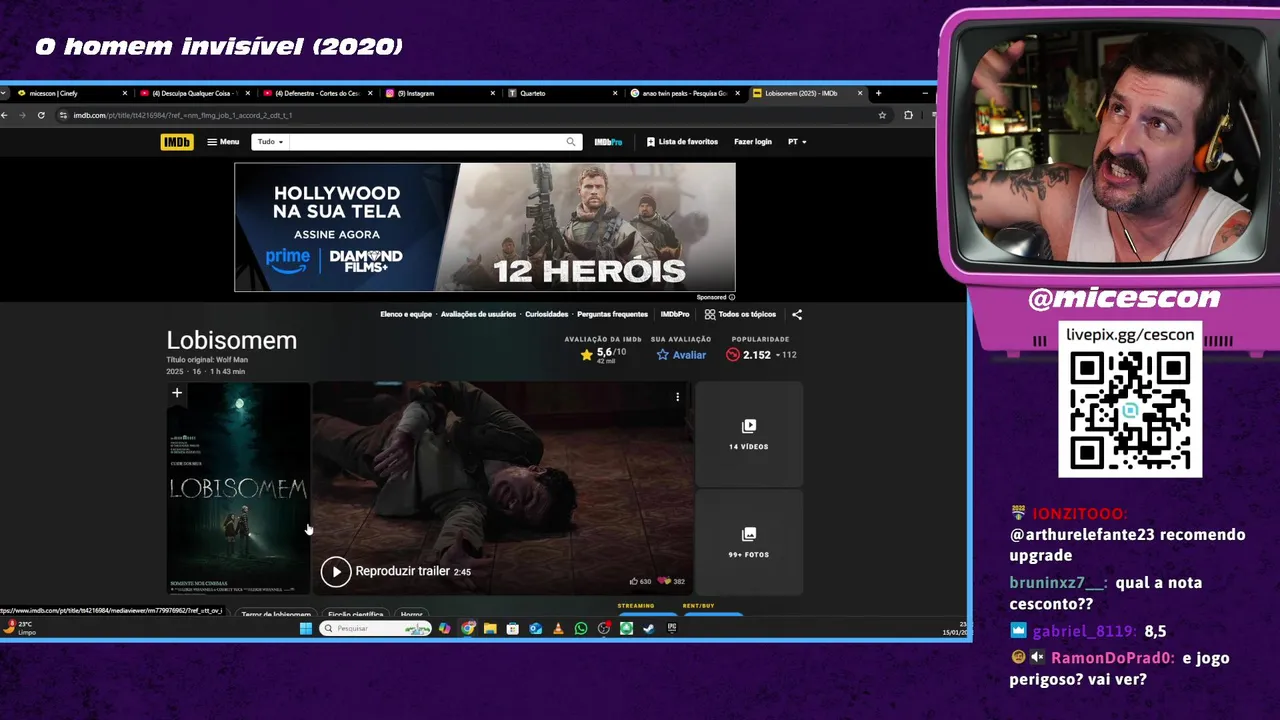Click the share icon

[797, 314]
